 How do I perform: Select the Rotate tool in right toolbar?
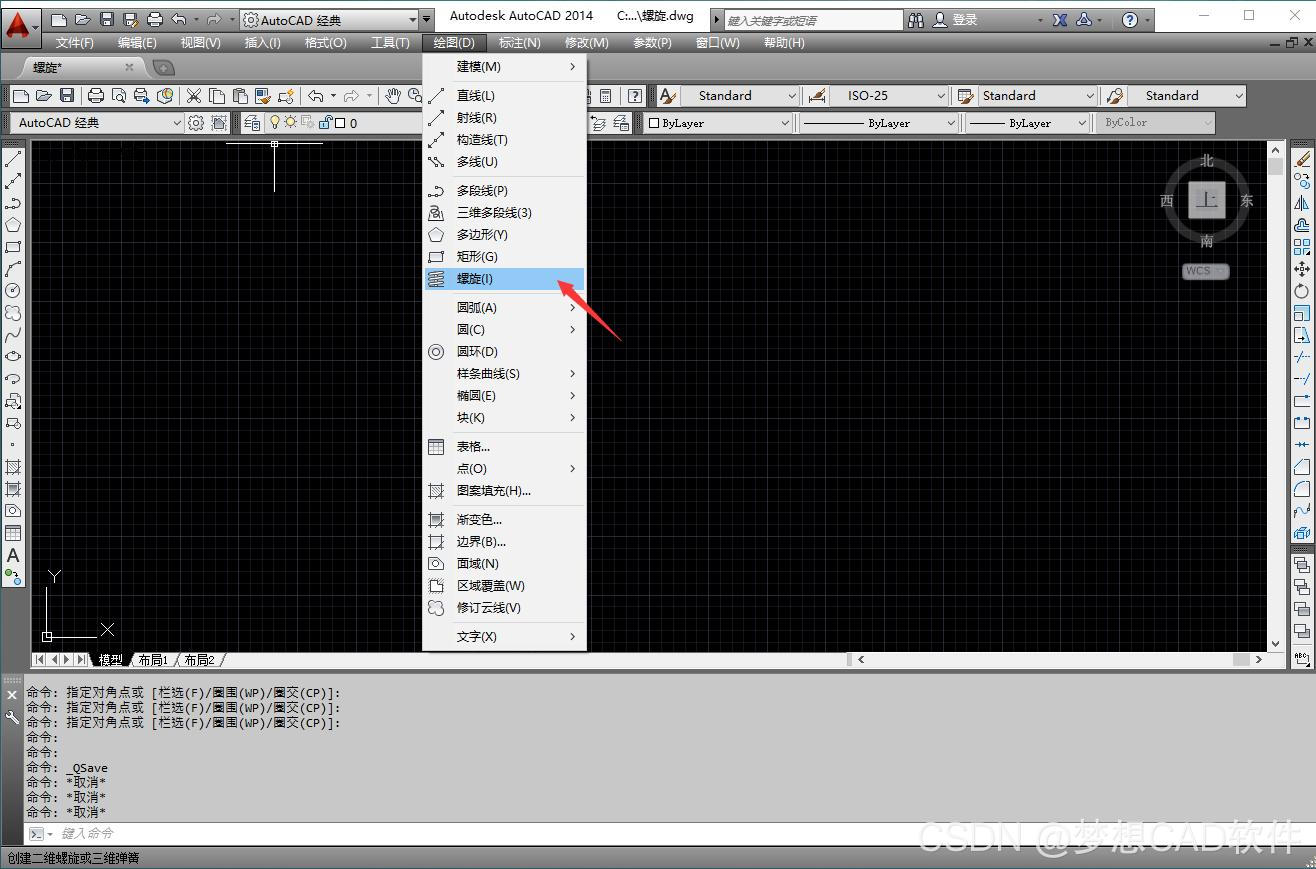[1302, 291]
